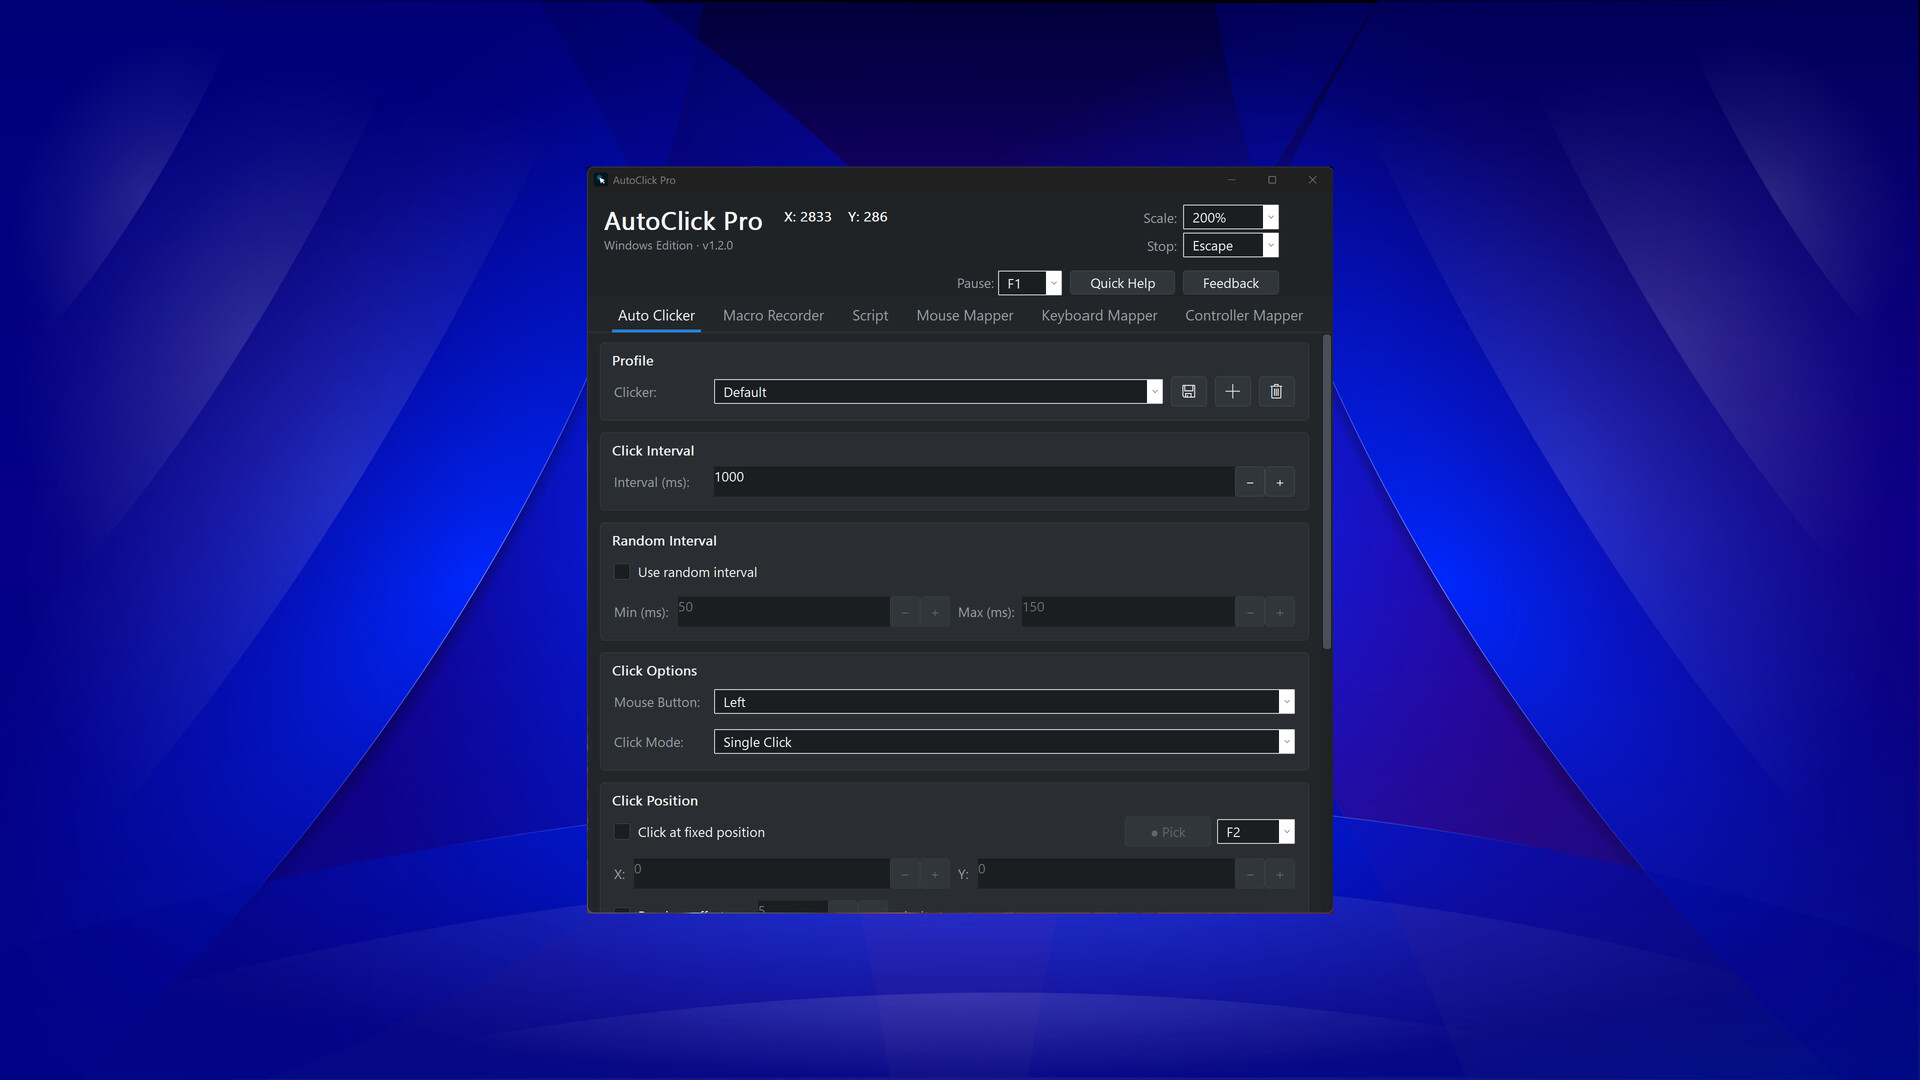Image resolution: width=1920 pixels, height=1080 pixels.
Task: Delete the clicker profile with trash icon
Action: pyautogui.click(x=1276, y=392)
